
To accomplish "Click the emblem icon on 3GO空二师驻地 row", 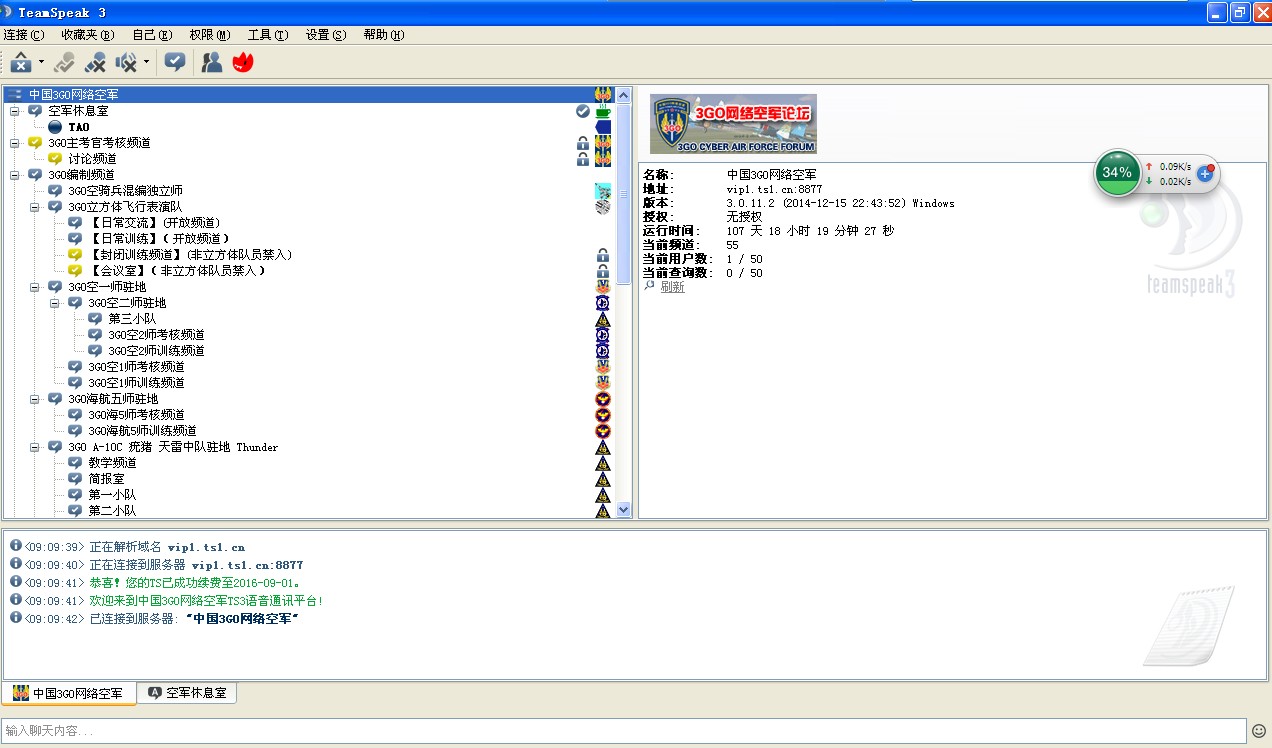I will tap(603, 303).
